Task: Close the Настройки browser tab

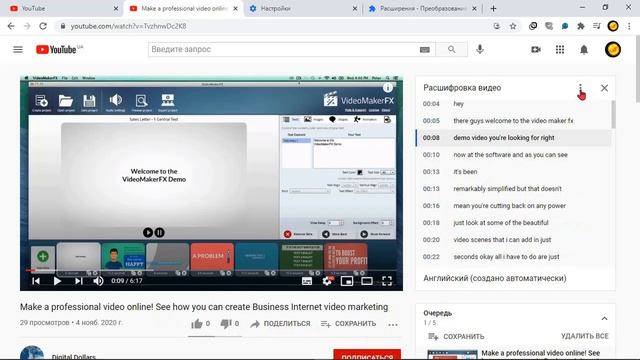Action: tap(355, 8)
